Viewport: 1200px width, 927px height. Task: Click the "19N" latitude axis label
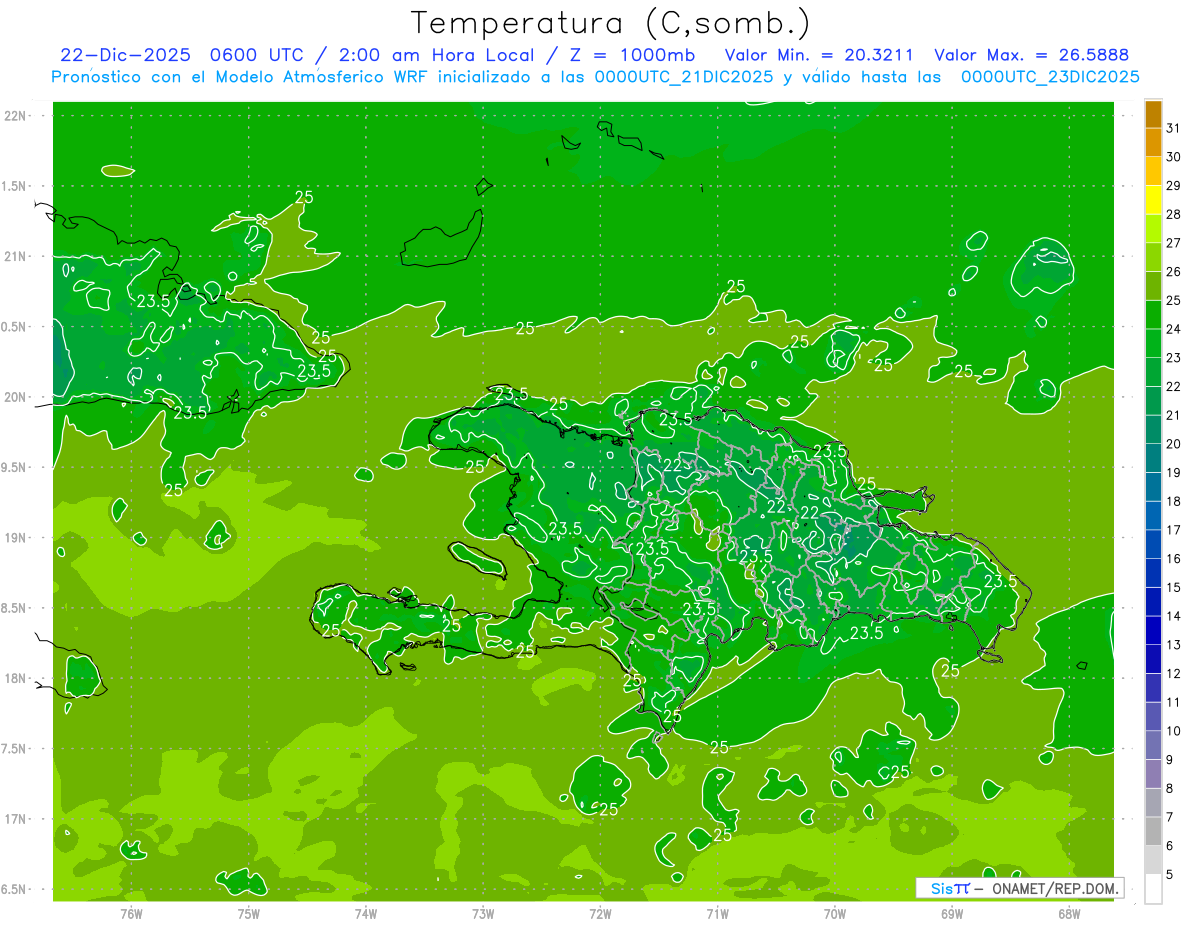tap(15, 538)
